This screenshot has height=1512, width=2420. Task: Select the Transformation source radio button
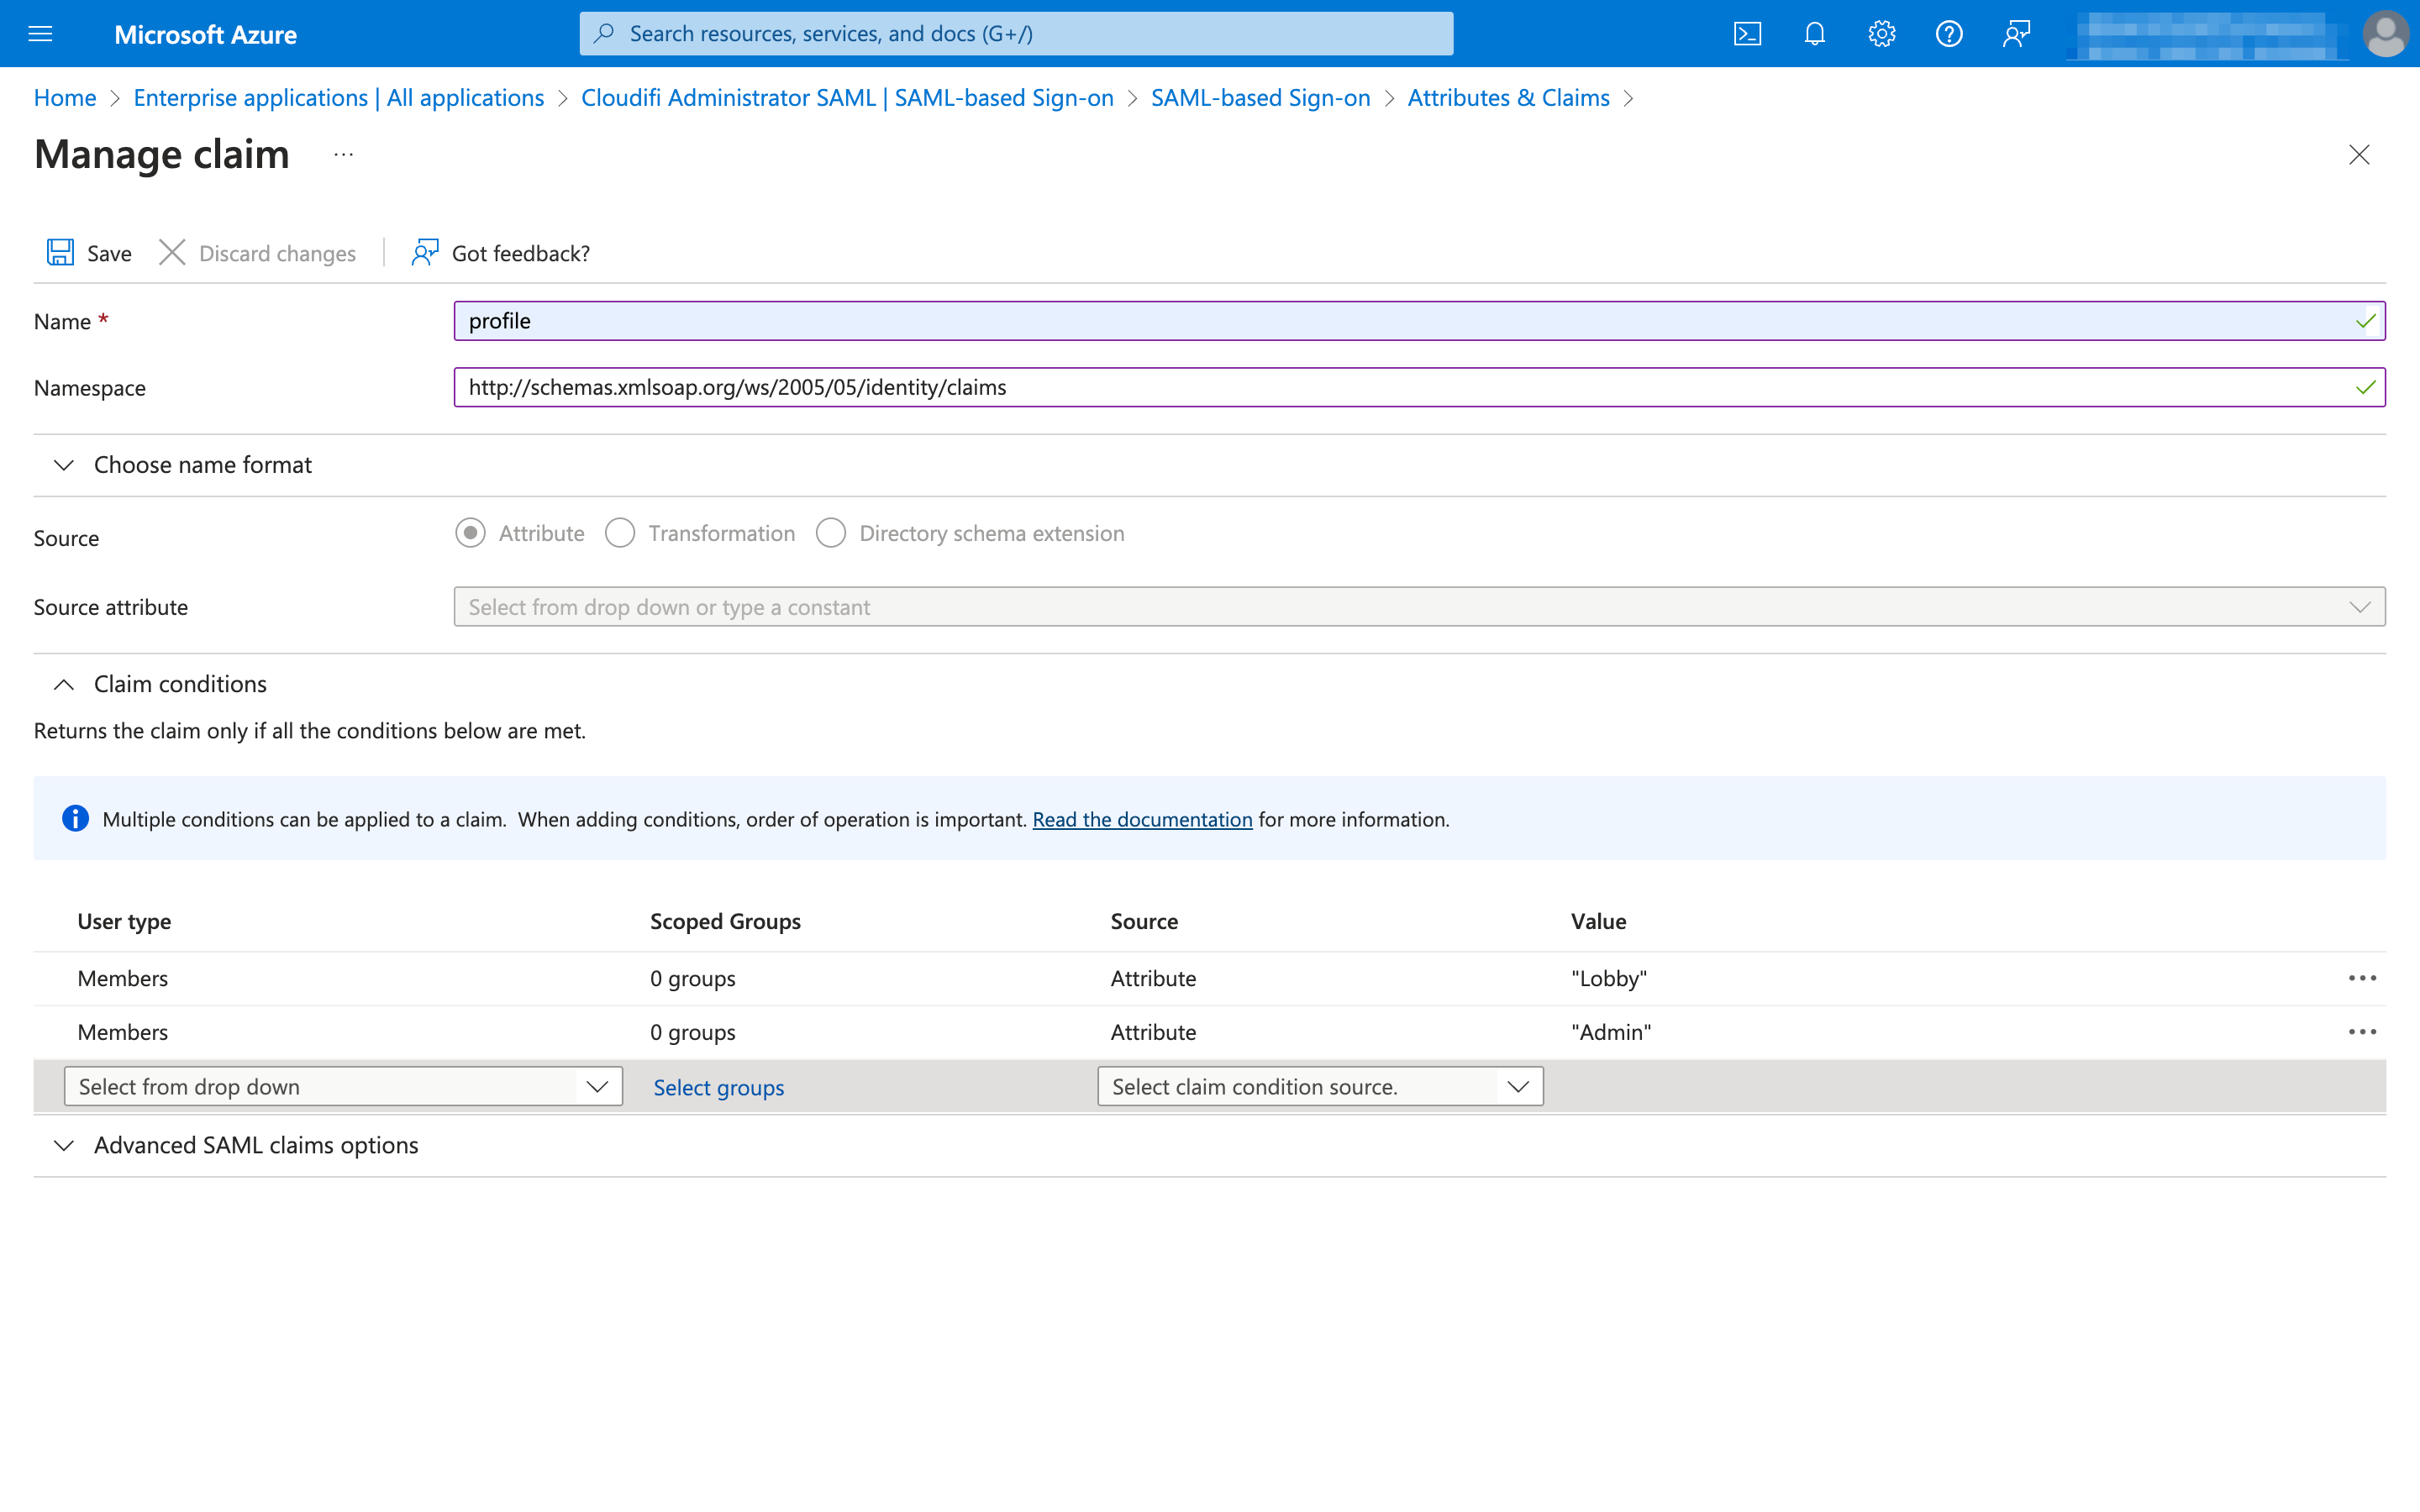point(620,533)
